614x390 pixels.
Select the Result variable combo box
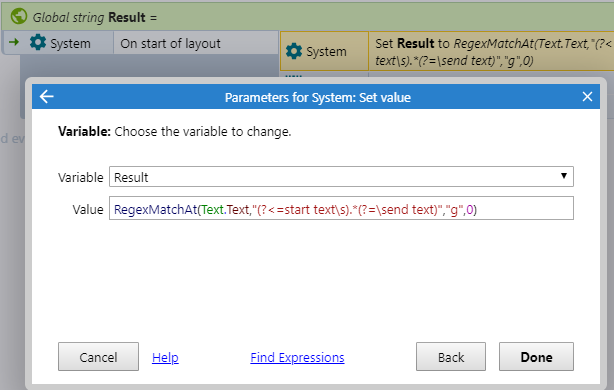(x=341, y=177)
